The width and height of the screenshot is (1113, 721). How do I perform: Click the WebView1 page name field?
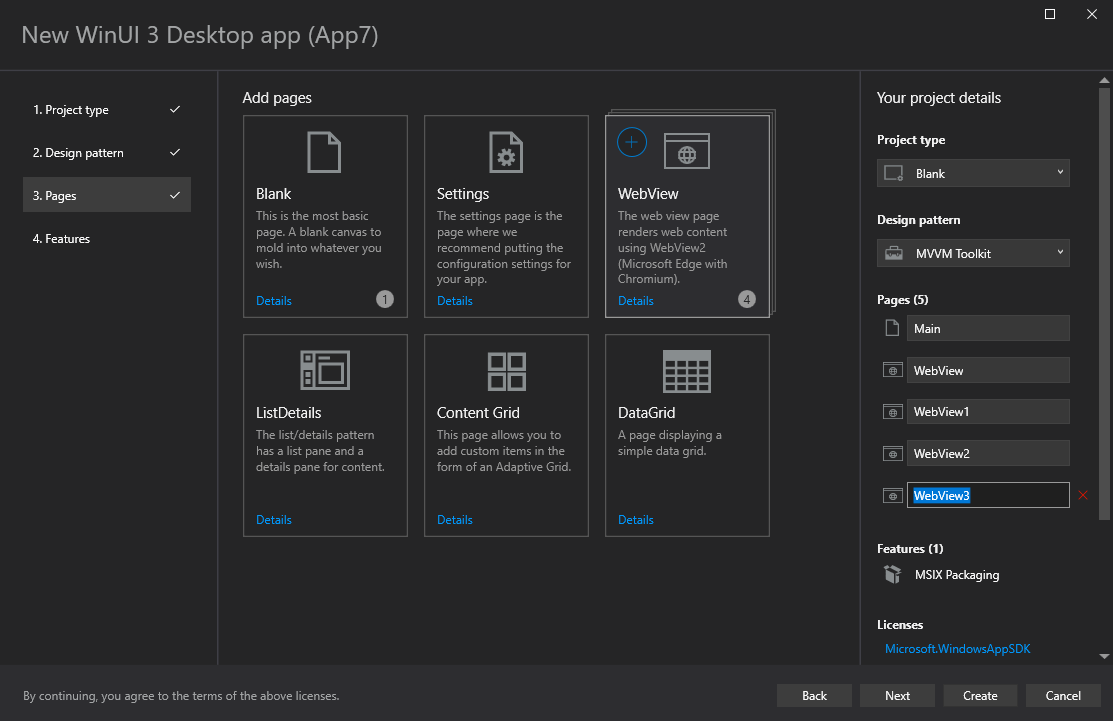(x=988, y=412)
